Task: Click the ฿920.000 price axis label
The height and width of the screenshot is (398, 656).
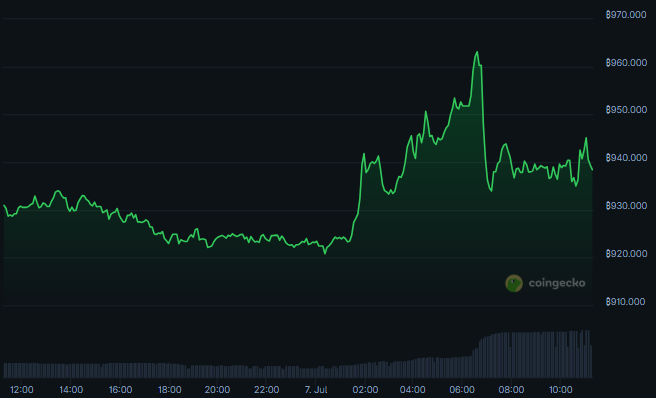Action: (626, 254)
